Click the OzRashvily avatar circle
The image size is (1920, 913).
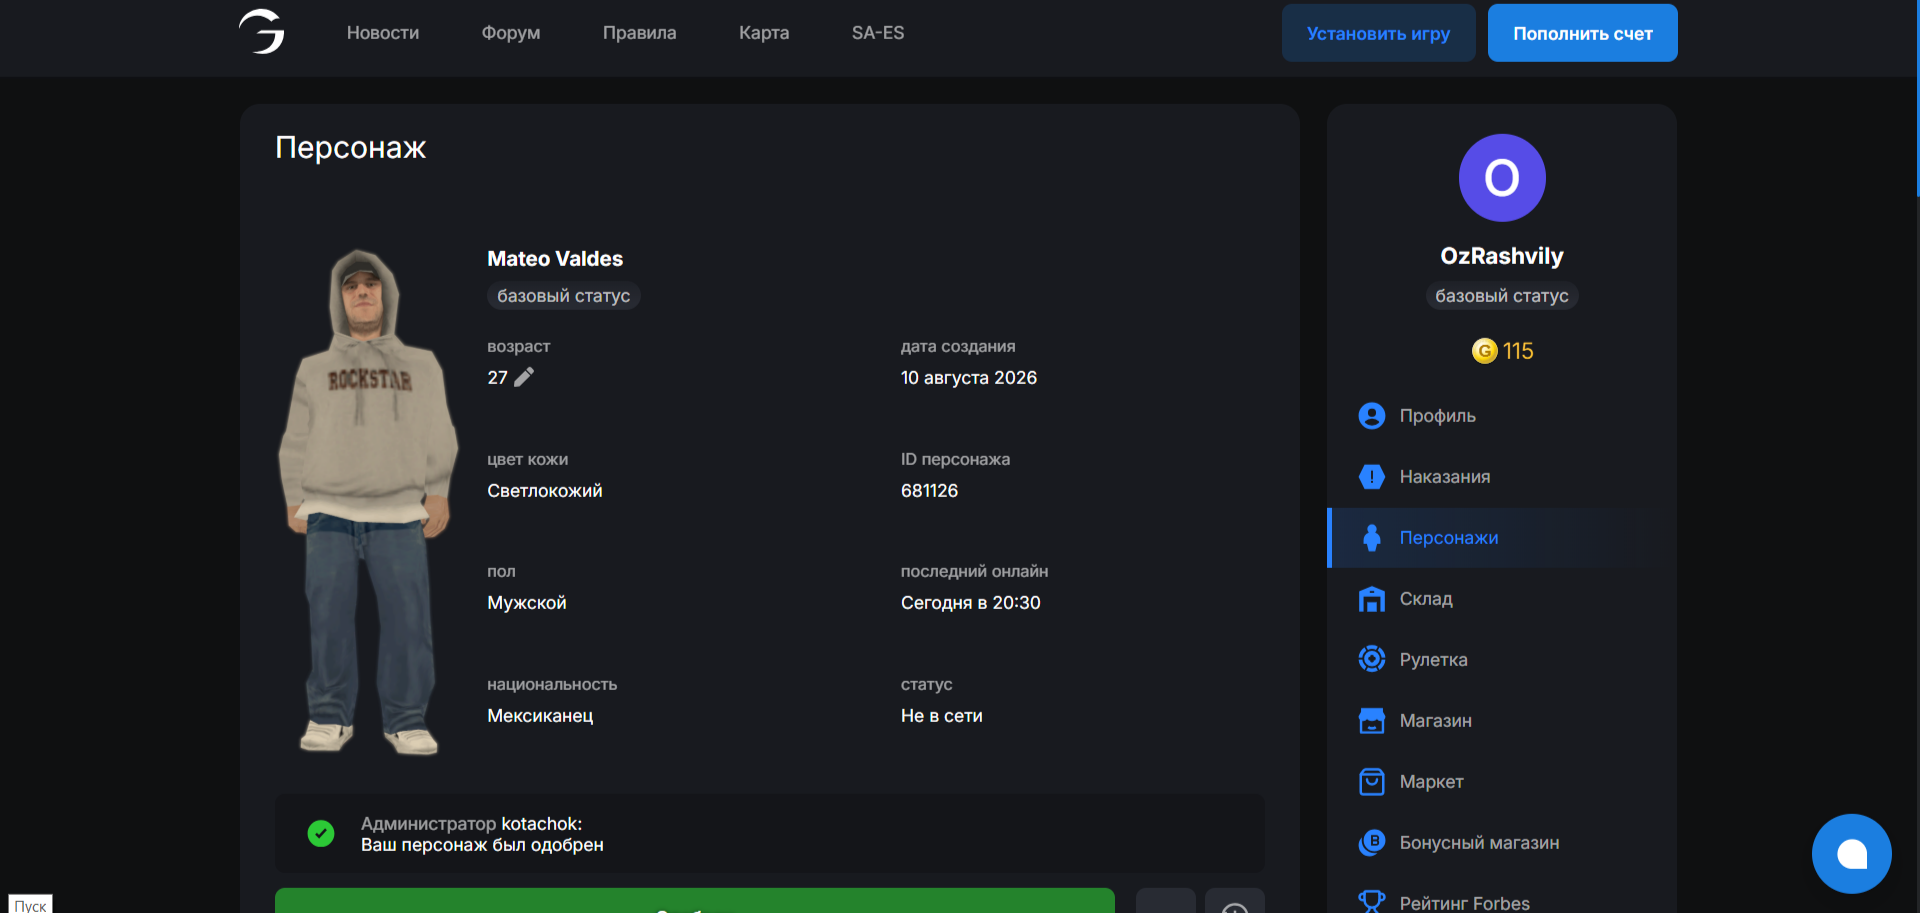[1502, 178]
